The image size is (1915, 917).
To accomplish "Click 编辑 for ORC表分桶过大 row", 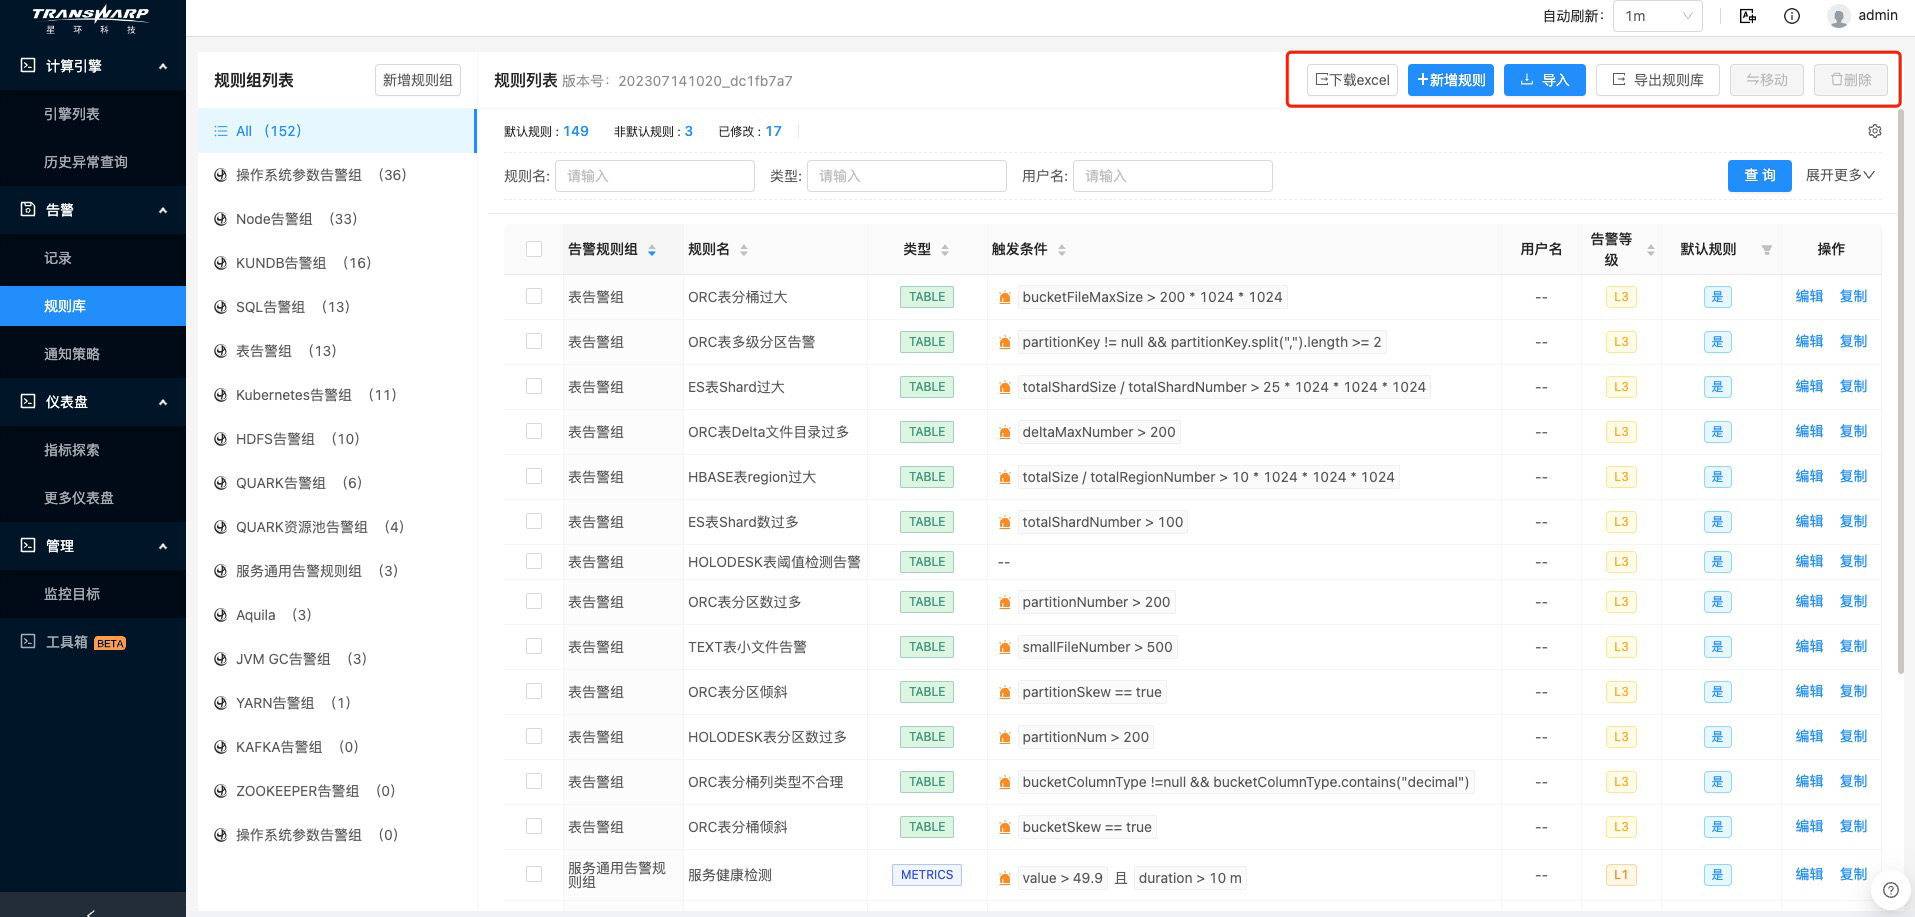I will (1809, 296).
